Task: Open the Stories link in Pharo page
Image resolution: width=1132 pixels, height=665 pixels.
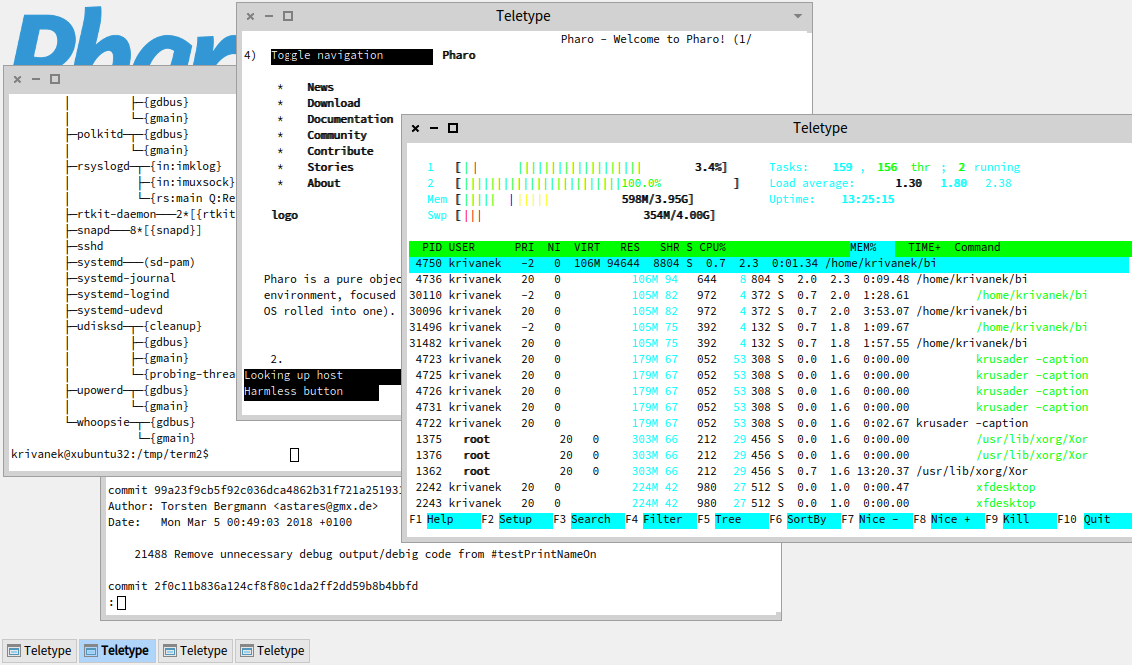Action: 330,167
